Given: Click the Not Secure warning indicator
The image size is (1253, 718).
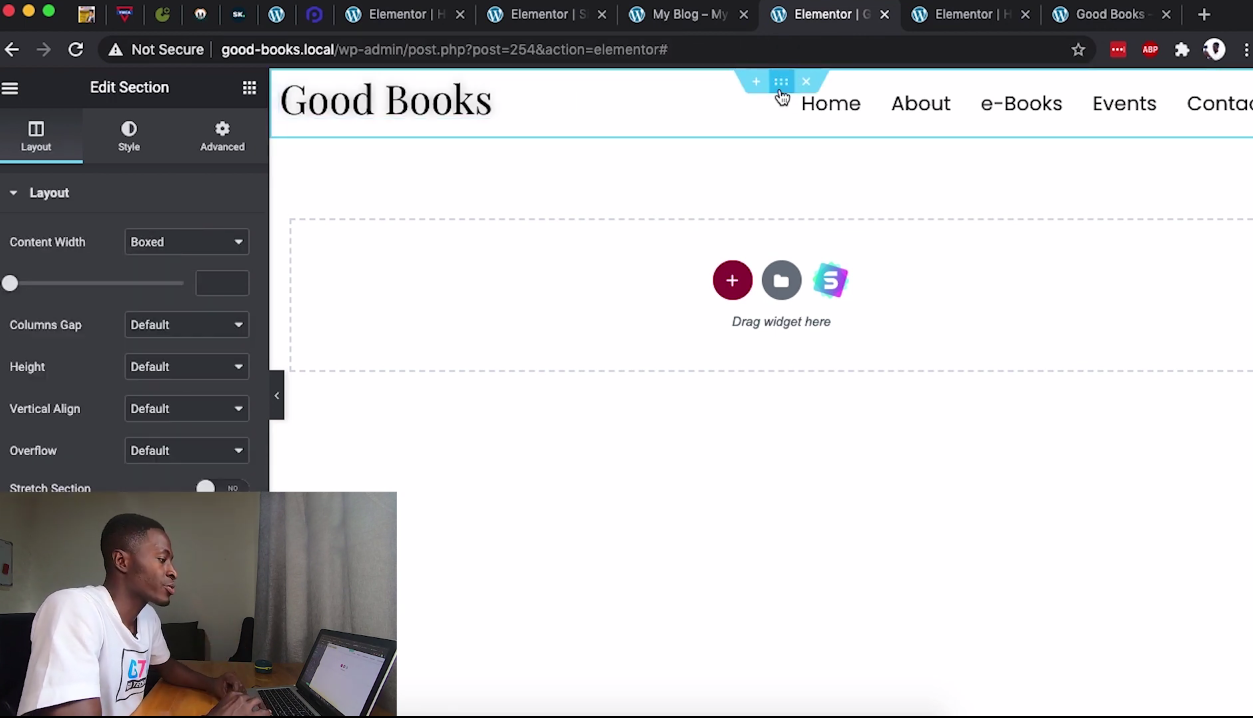Looking at the screenshot, I should click(156, 50).
